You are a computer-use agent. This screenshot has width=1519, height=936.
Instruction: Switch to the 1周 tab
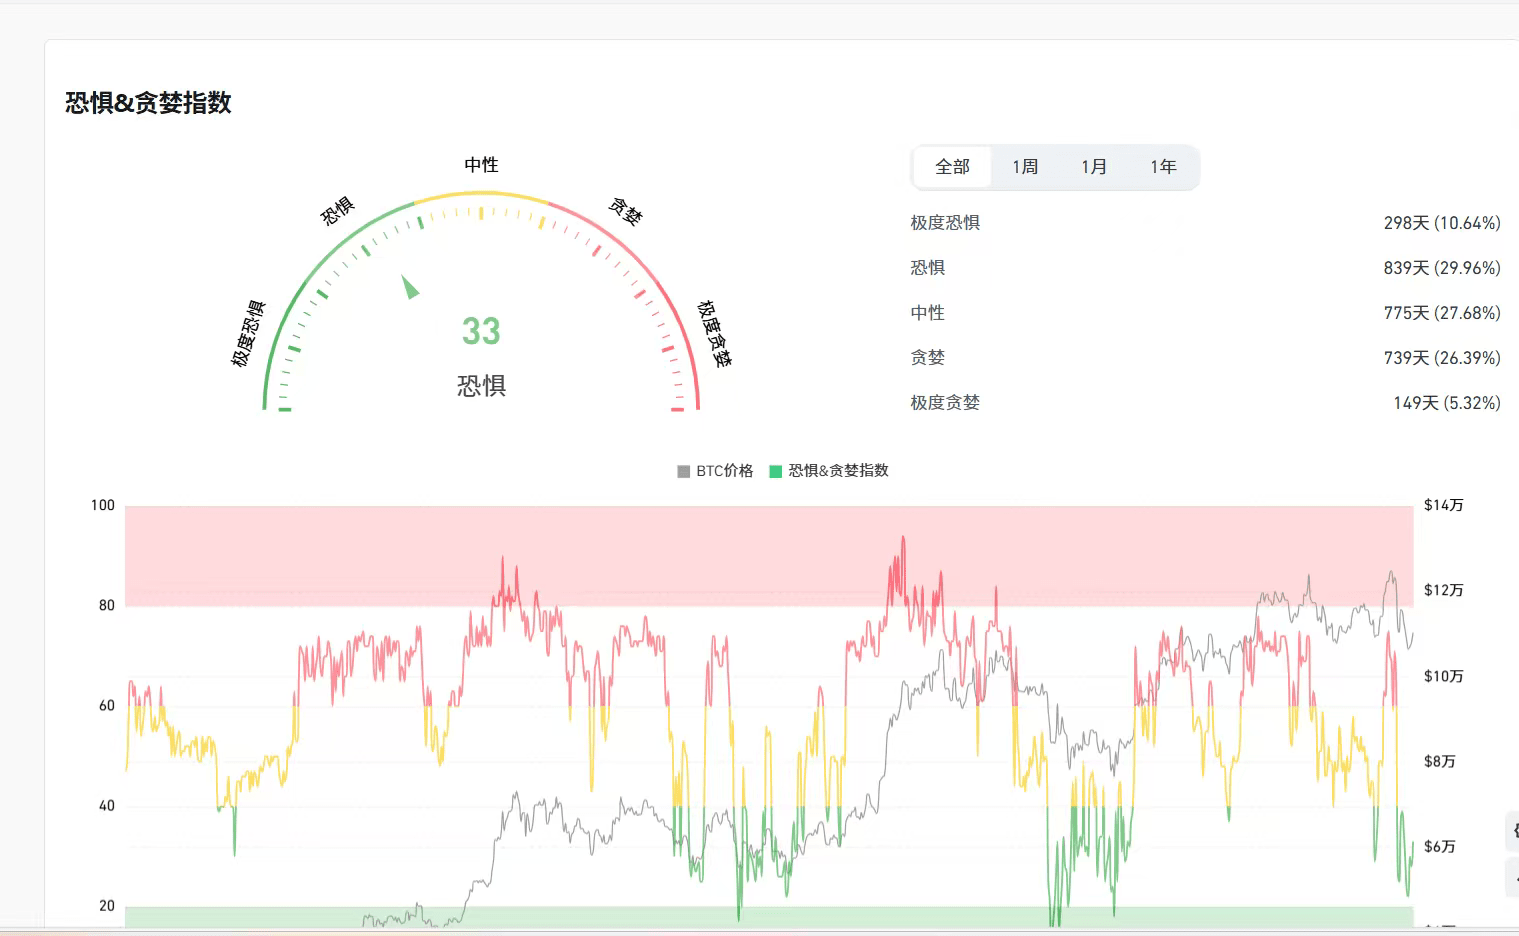click(1025, 167)
